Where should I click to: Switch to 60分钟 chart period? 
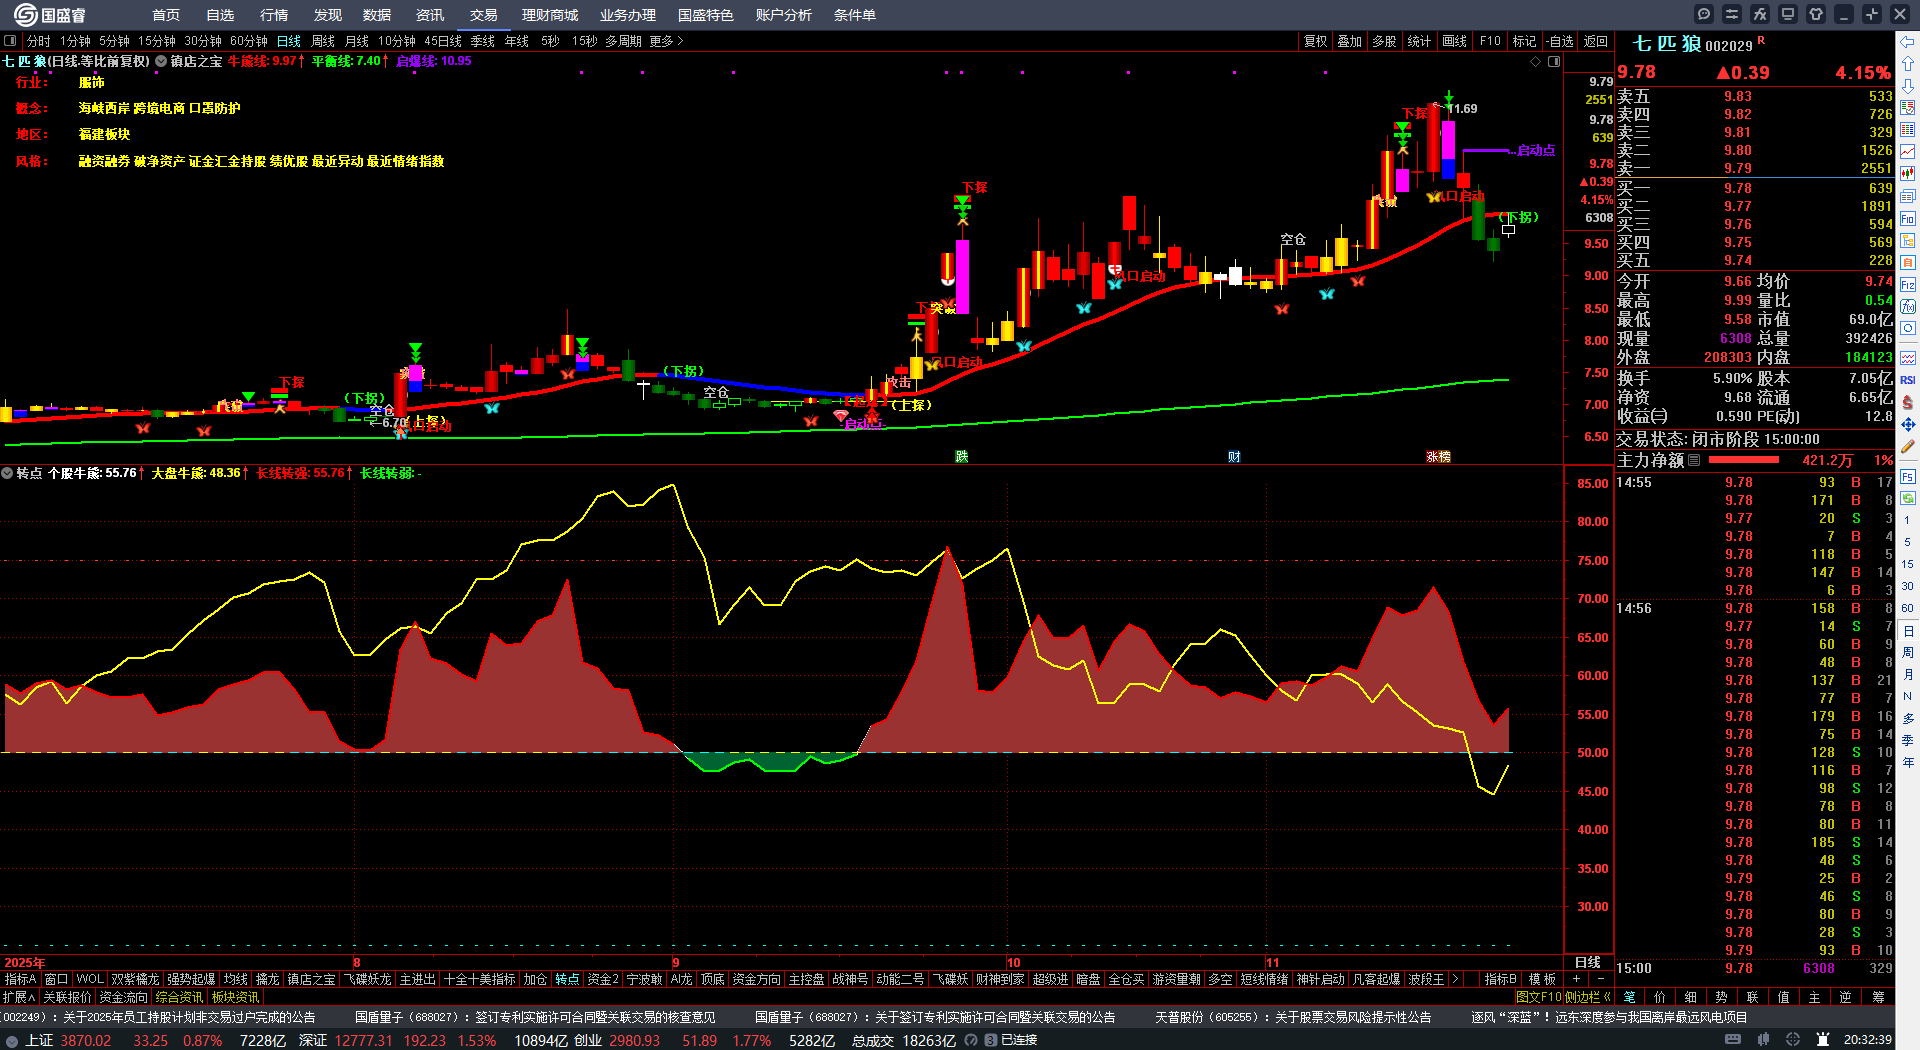[249, 41]
